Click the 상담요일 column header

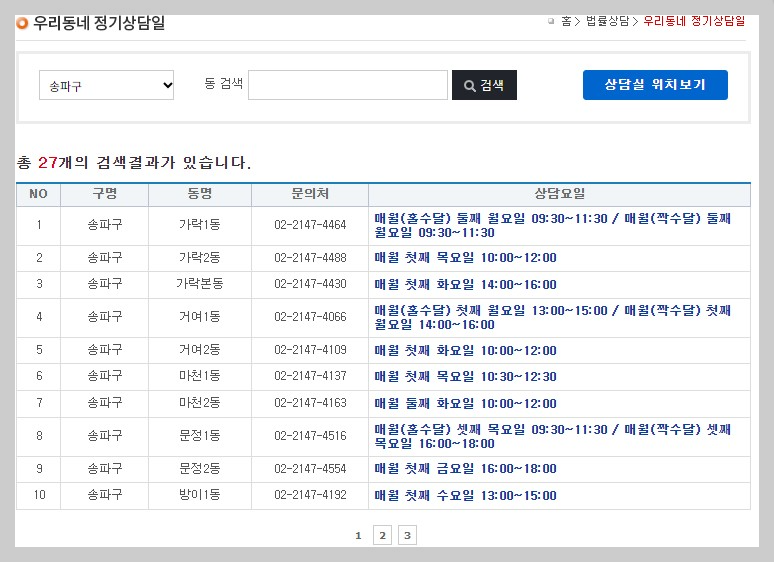tap(559, 194)
